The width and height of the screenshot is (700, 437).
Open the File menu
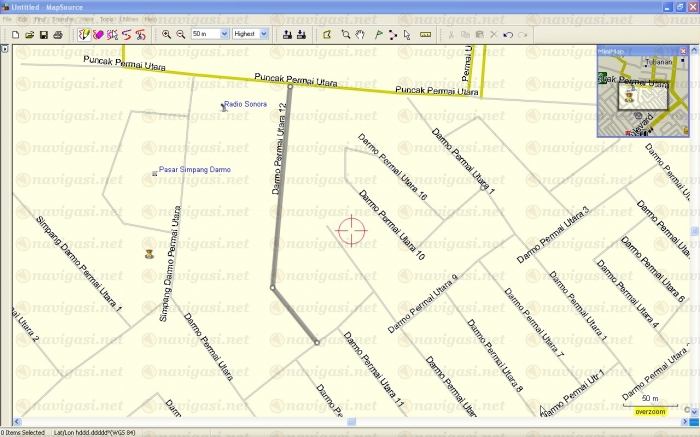click(x=7, y=19)
